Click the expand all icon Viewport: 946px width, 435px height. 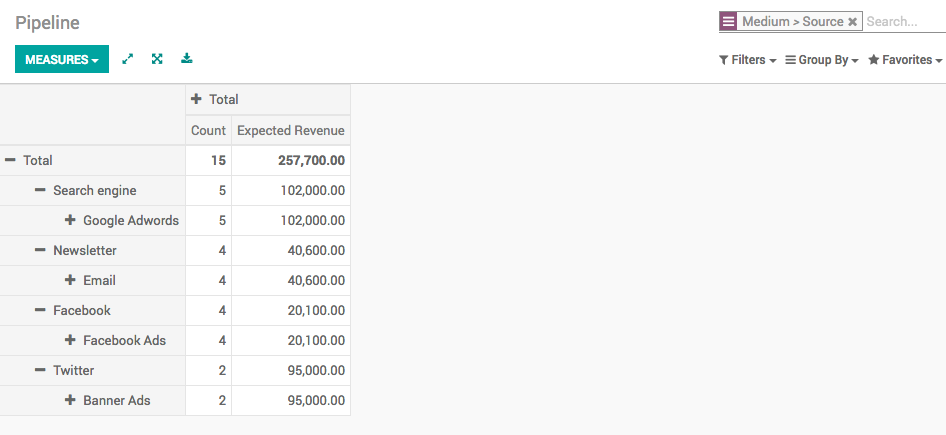tap(157, 59)
